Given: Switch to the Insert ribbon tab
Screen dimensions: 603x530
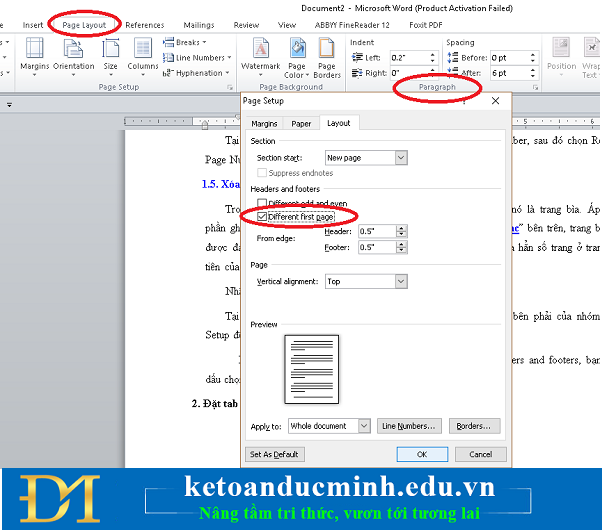Looking at the screenshot, I should tap(33, 25).
